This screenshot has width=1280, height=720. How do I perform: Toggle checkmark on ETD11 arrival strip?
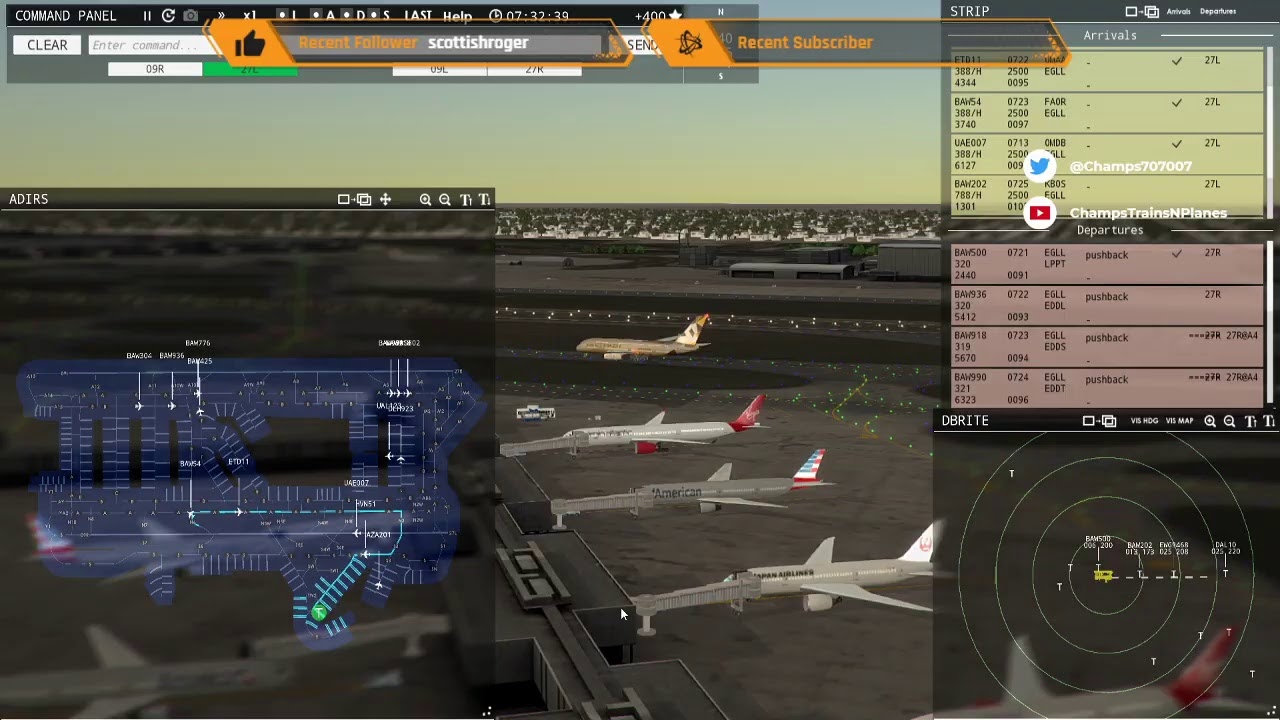point(1177,61)
